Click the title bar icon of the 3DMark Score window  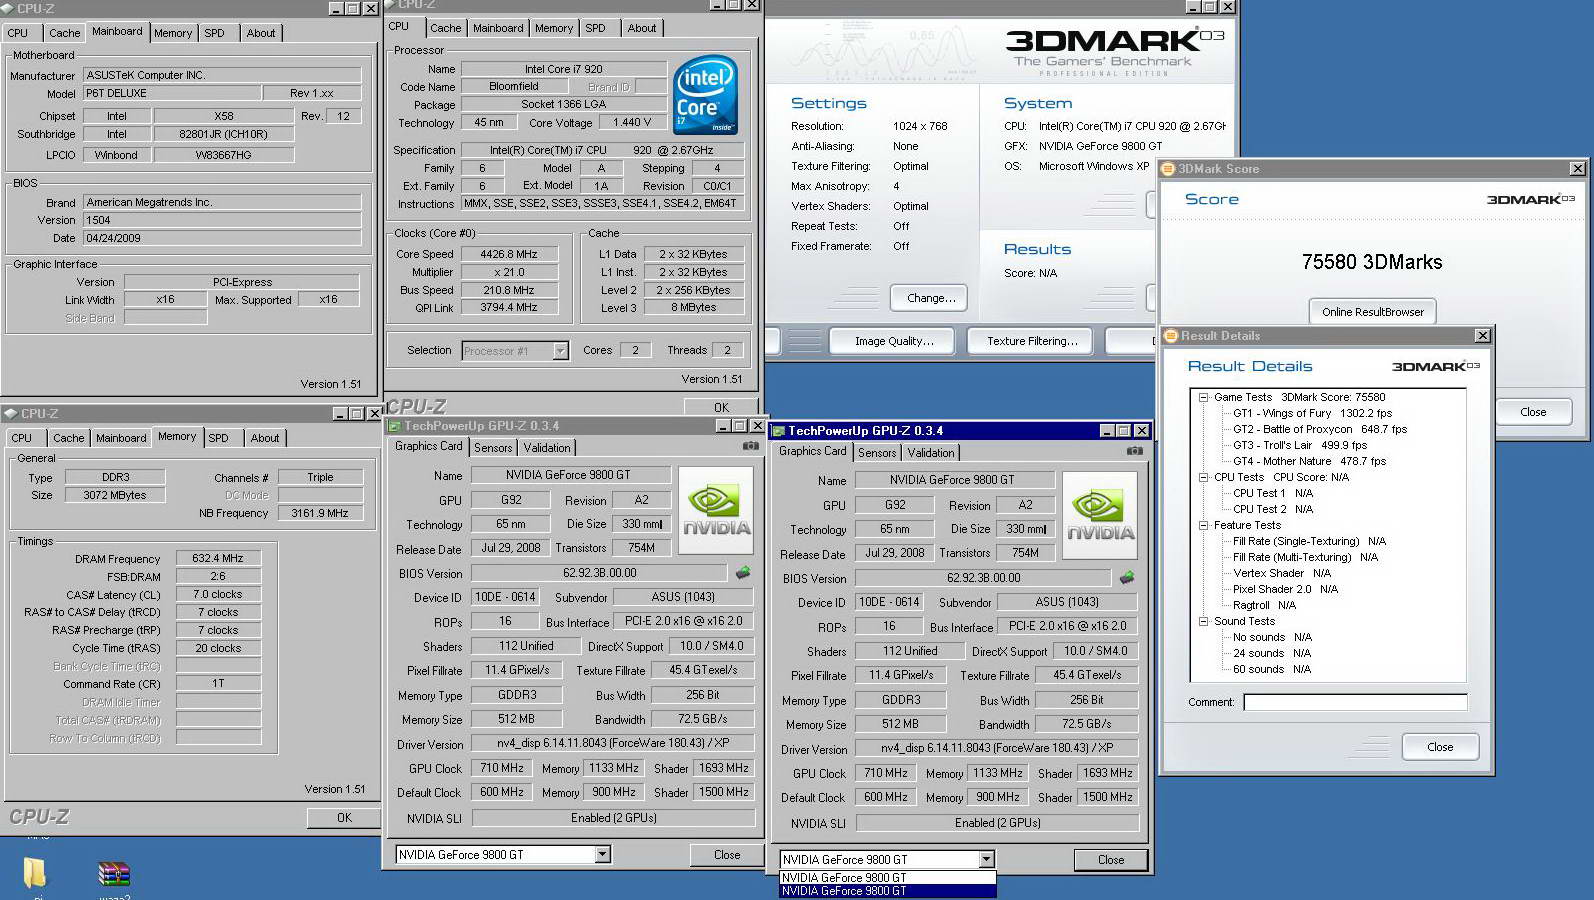[1167, 169]
